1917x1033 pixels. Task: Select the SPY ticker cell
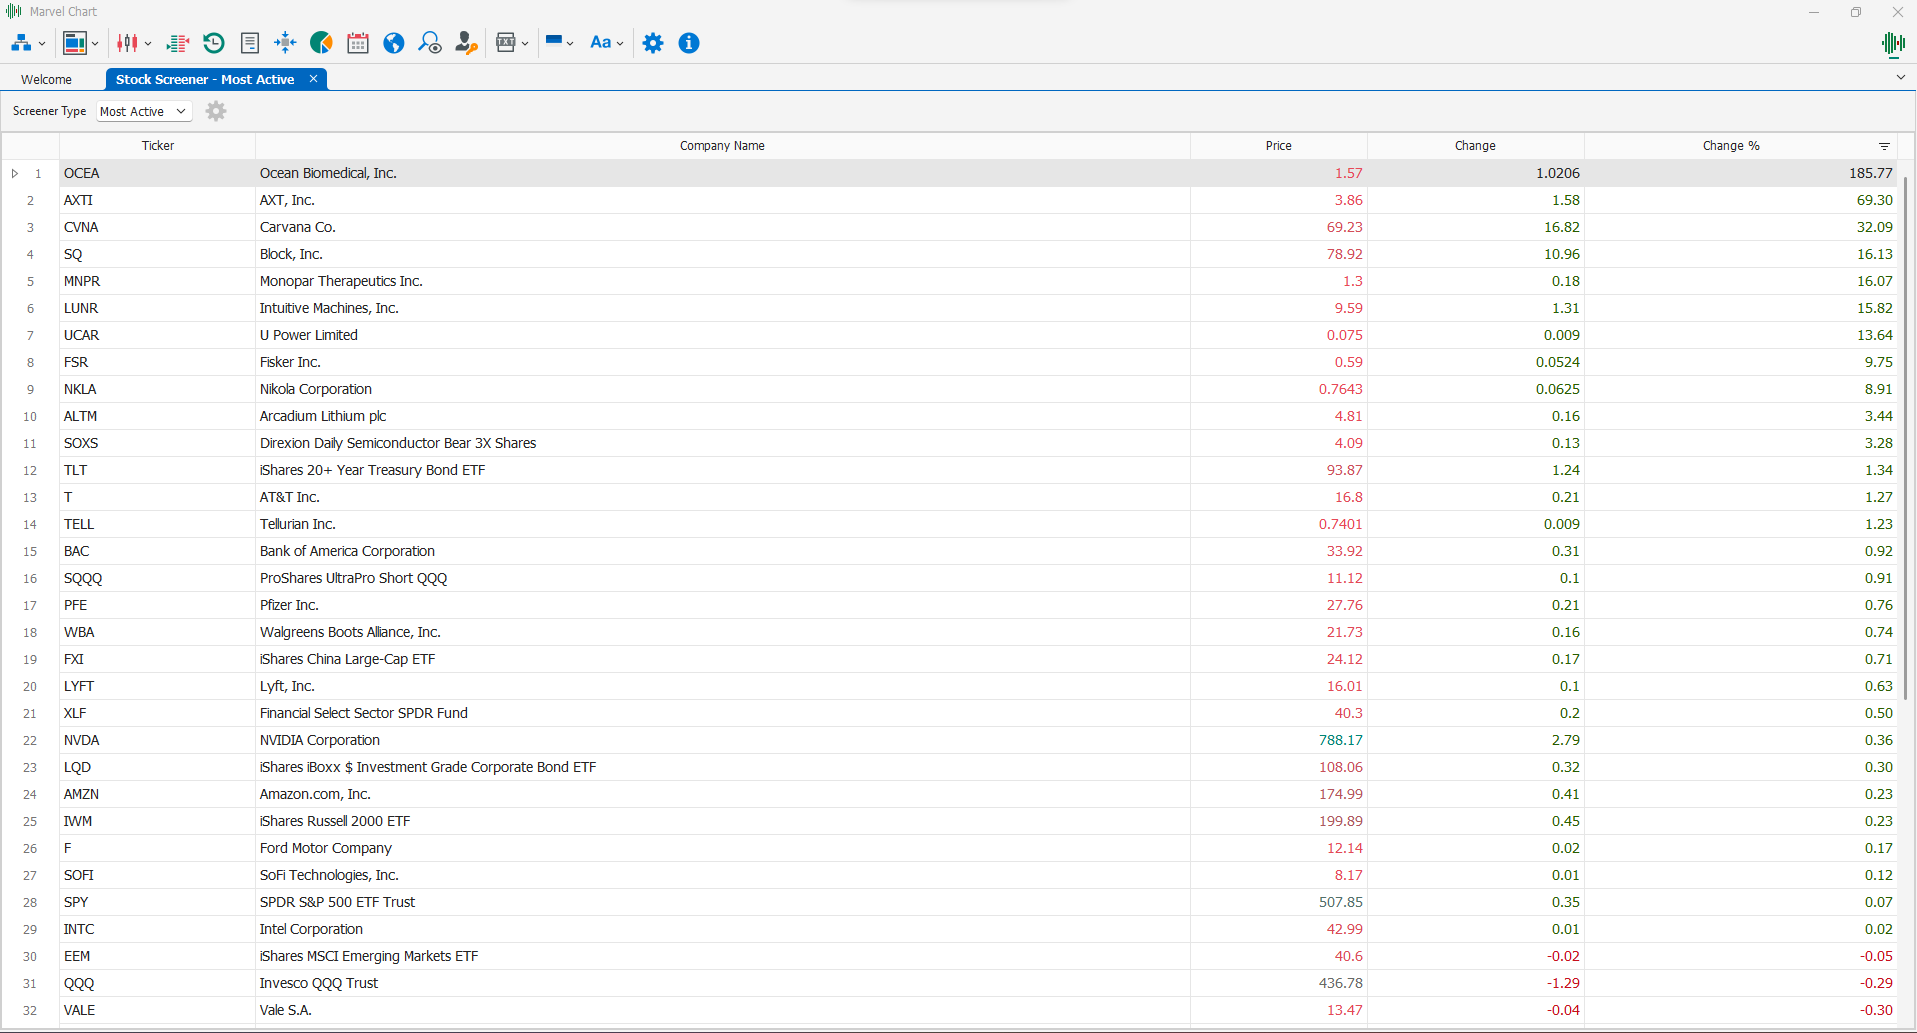[x=157, y=902]
